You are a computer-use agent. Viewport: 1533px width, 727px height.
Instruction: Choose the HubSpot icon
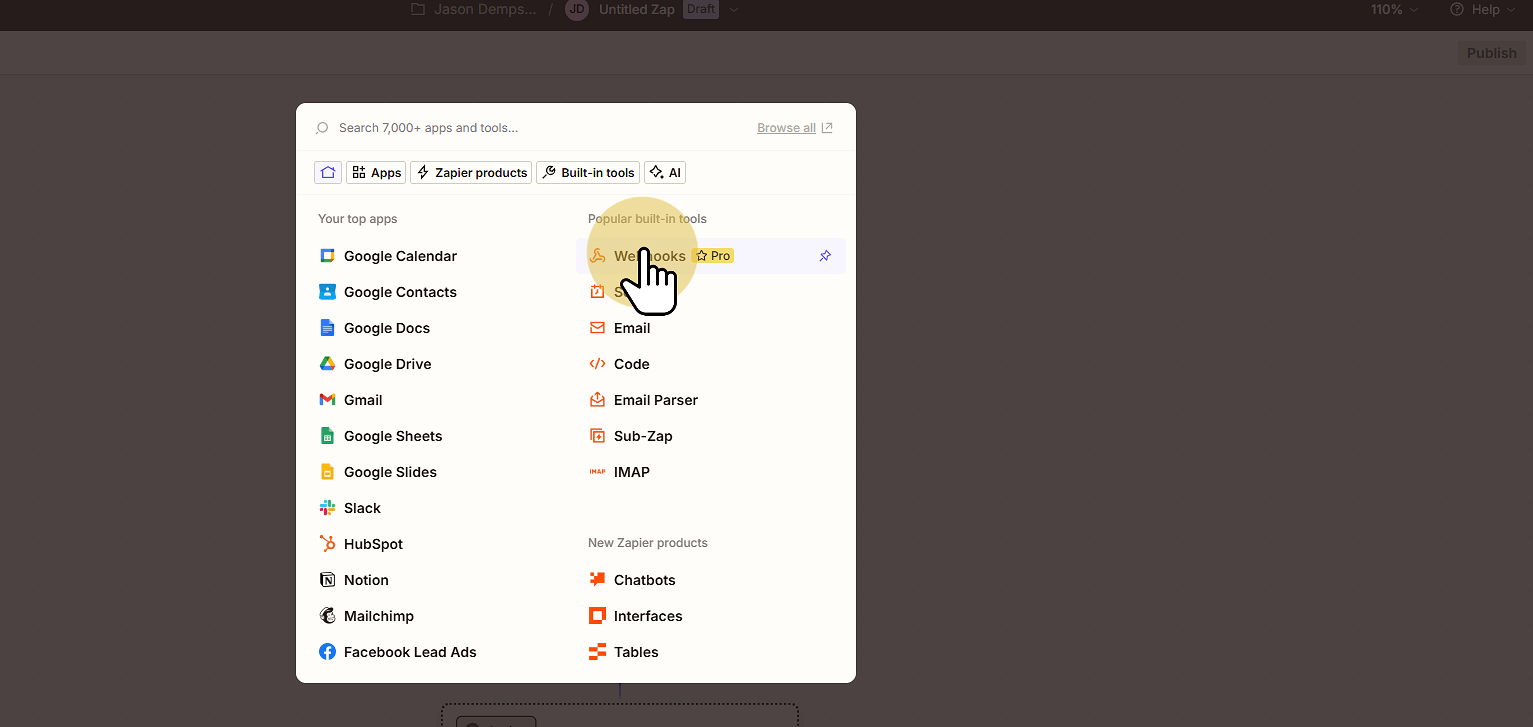pyautogui.click(x=327, y=544)
